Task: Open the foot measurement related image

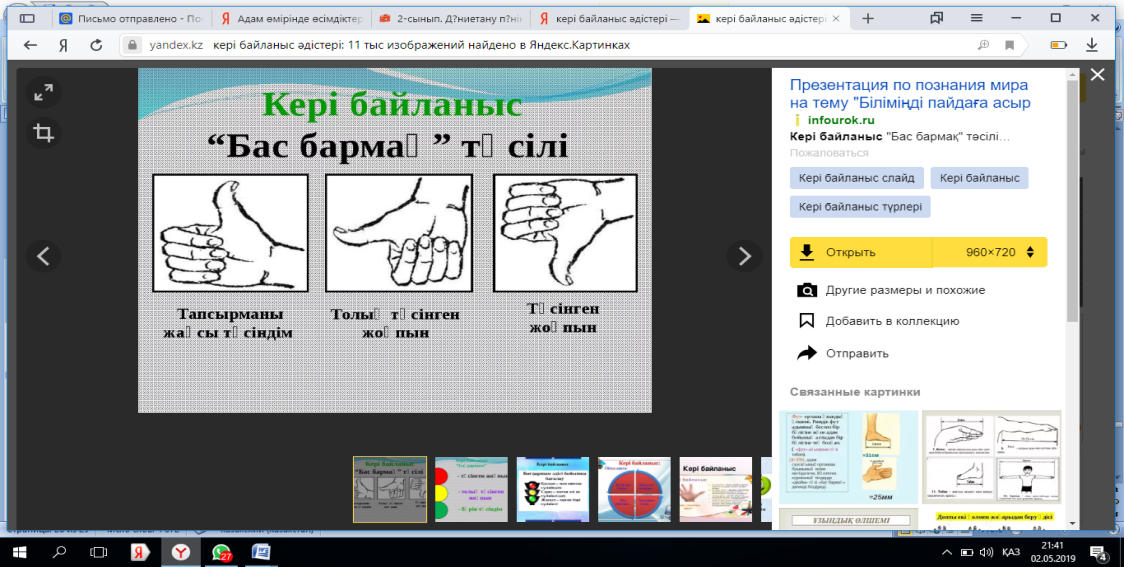Action: pos(849,457)
